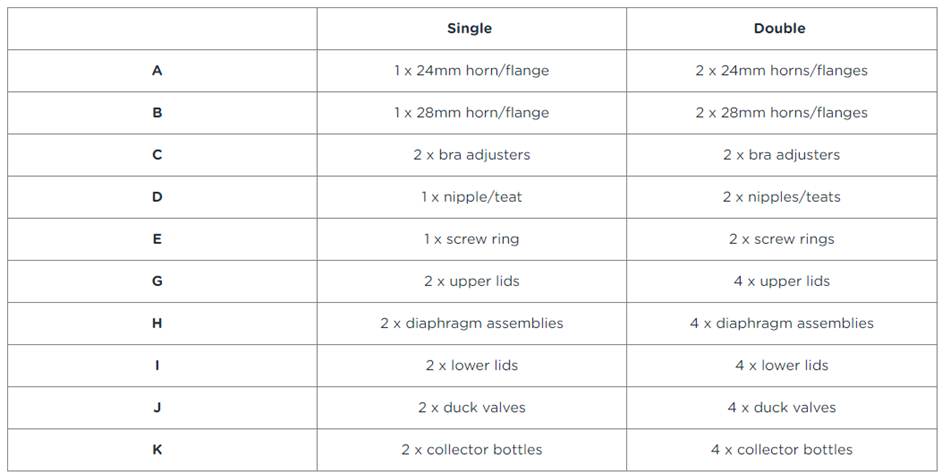Select row label B
942x475 pixels.
(157, 113)
